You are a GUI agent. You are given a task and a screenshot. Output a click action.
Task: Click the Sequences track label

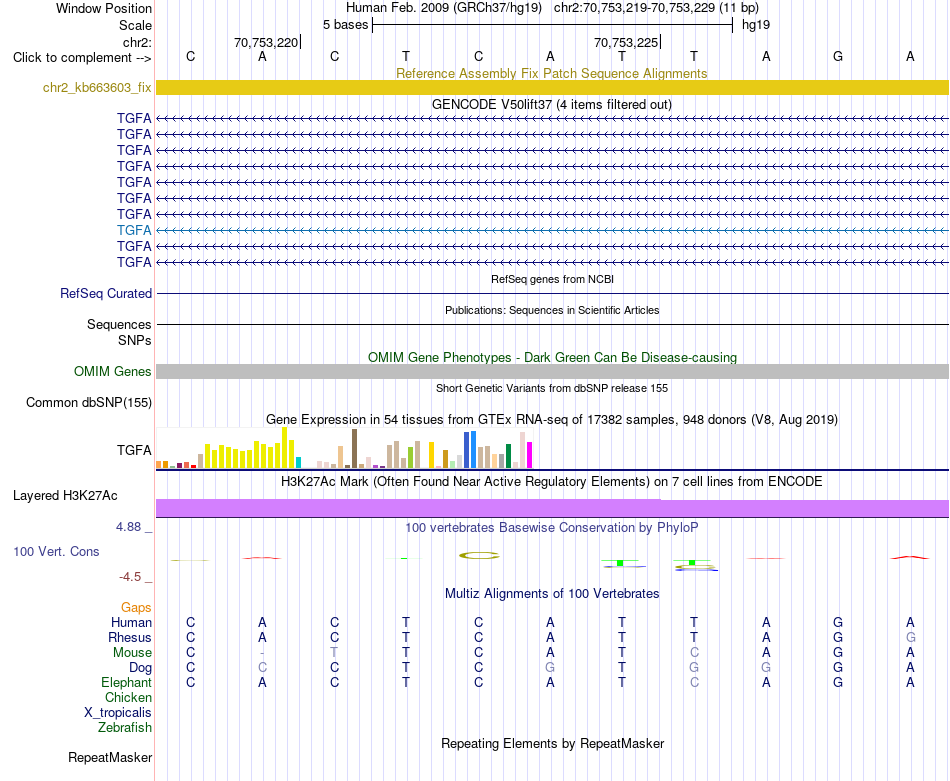click(x=119, y=324)
